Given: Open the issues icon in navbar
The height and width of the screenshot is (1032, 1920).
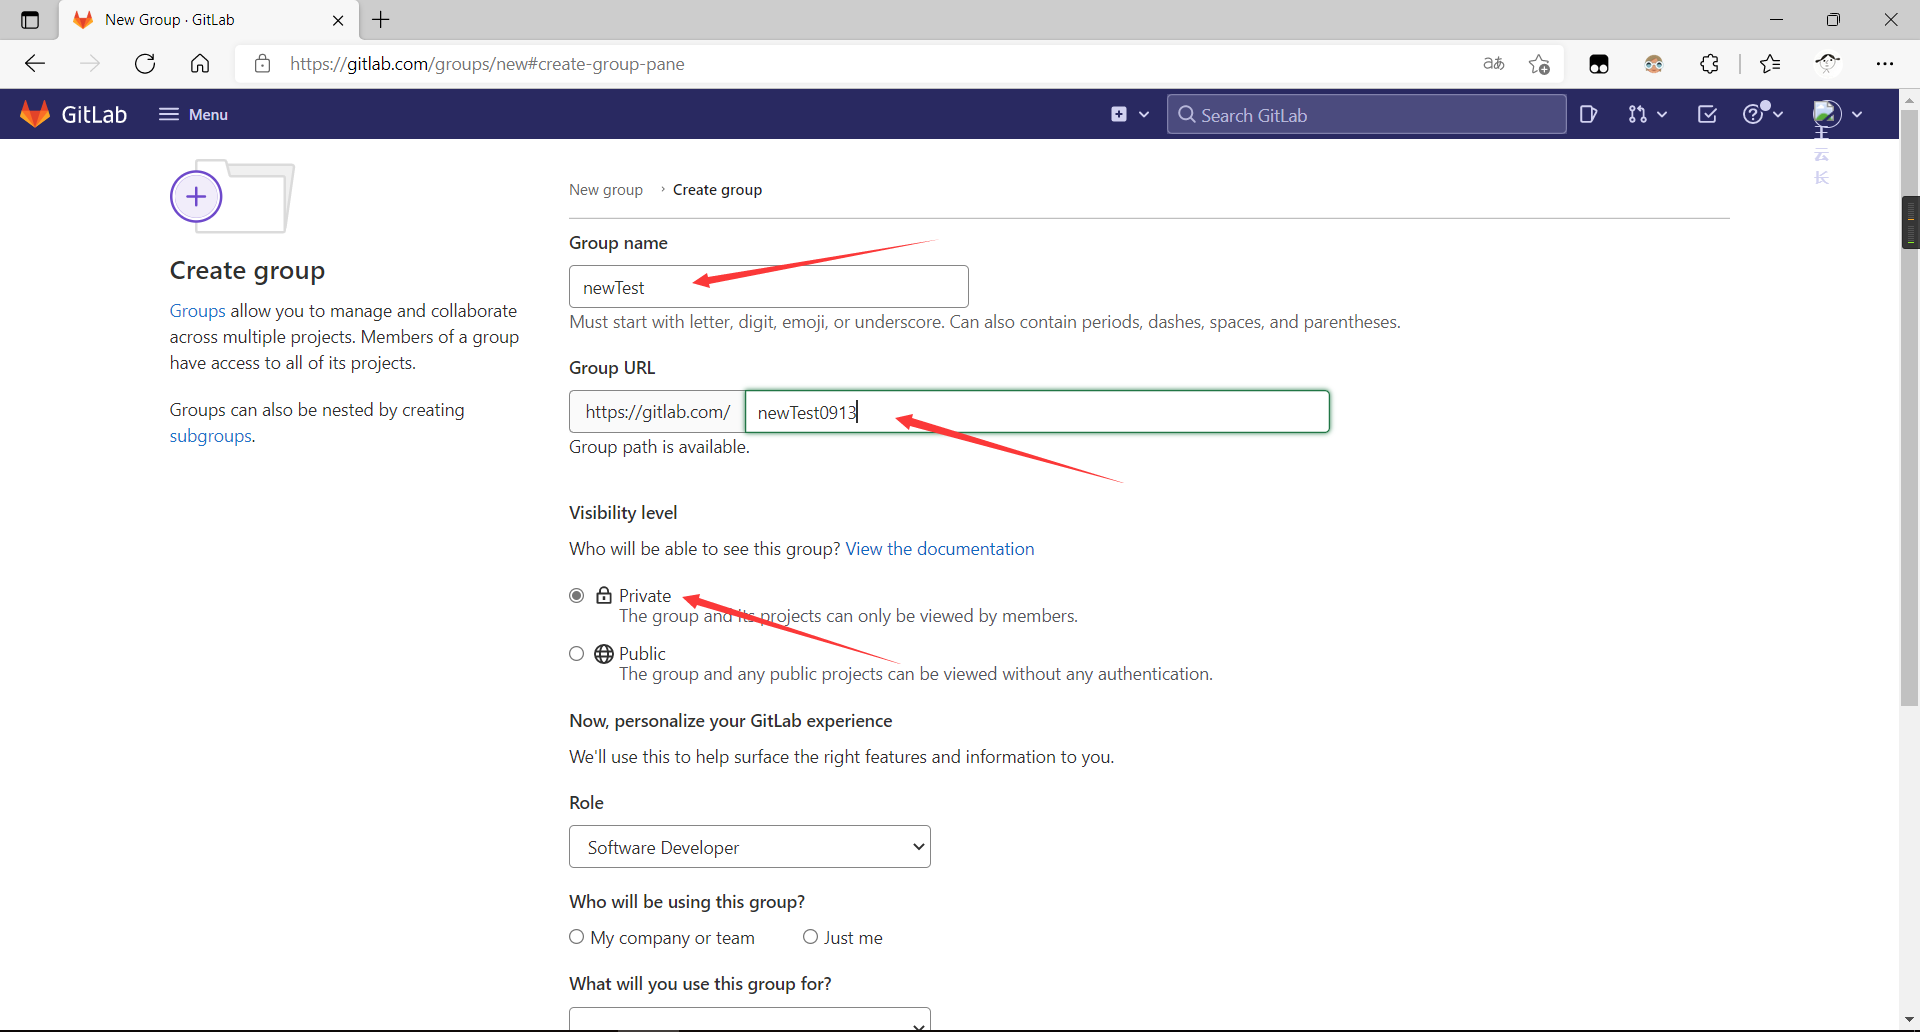Looking at the screenshot, I should point(1588,114).
